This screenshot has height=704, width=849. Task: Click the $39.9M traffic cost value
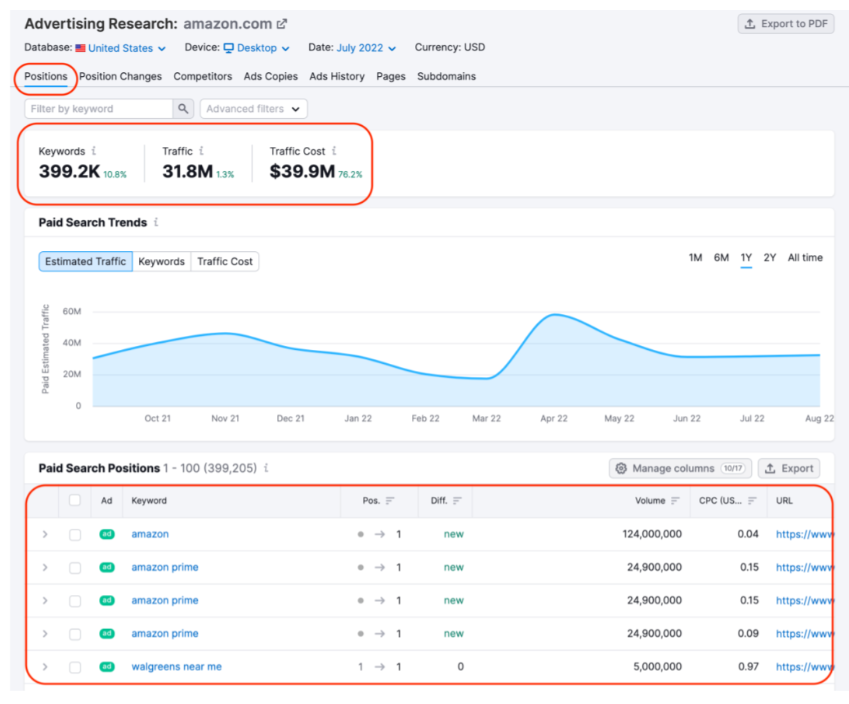tap(302, 171)
